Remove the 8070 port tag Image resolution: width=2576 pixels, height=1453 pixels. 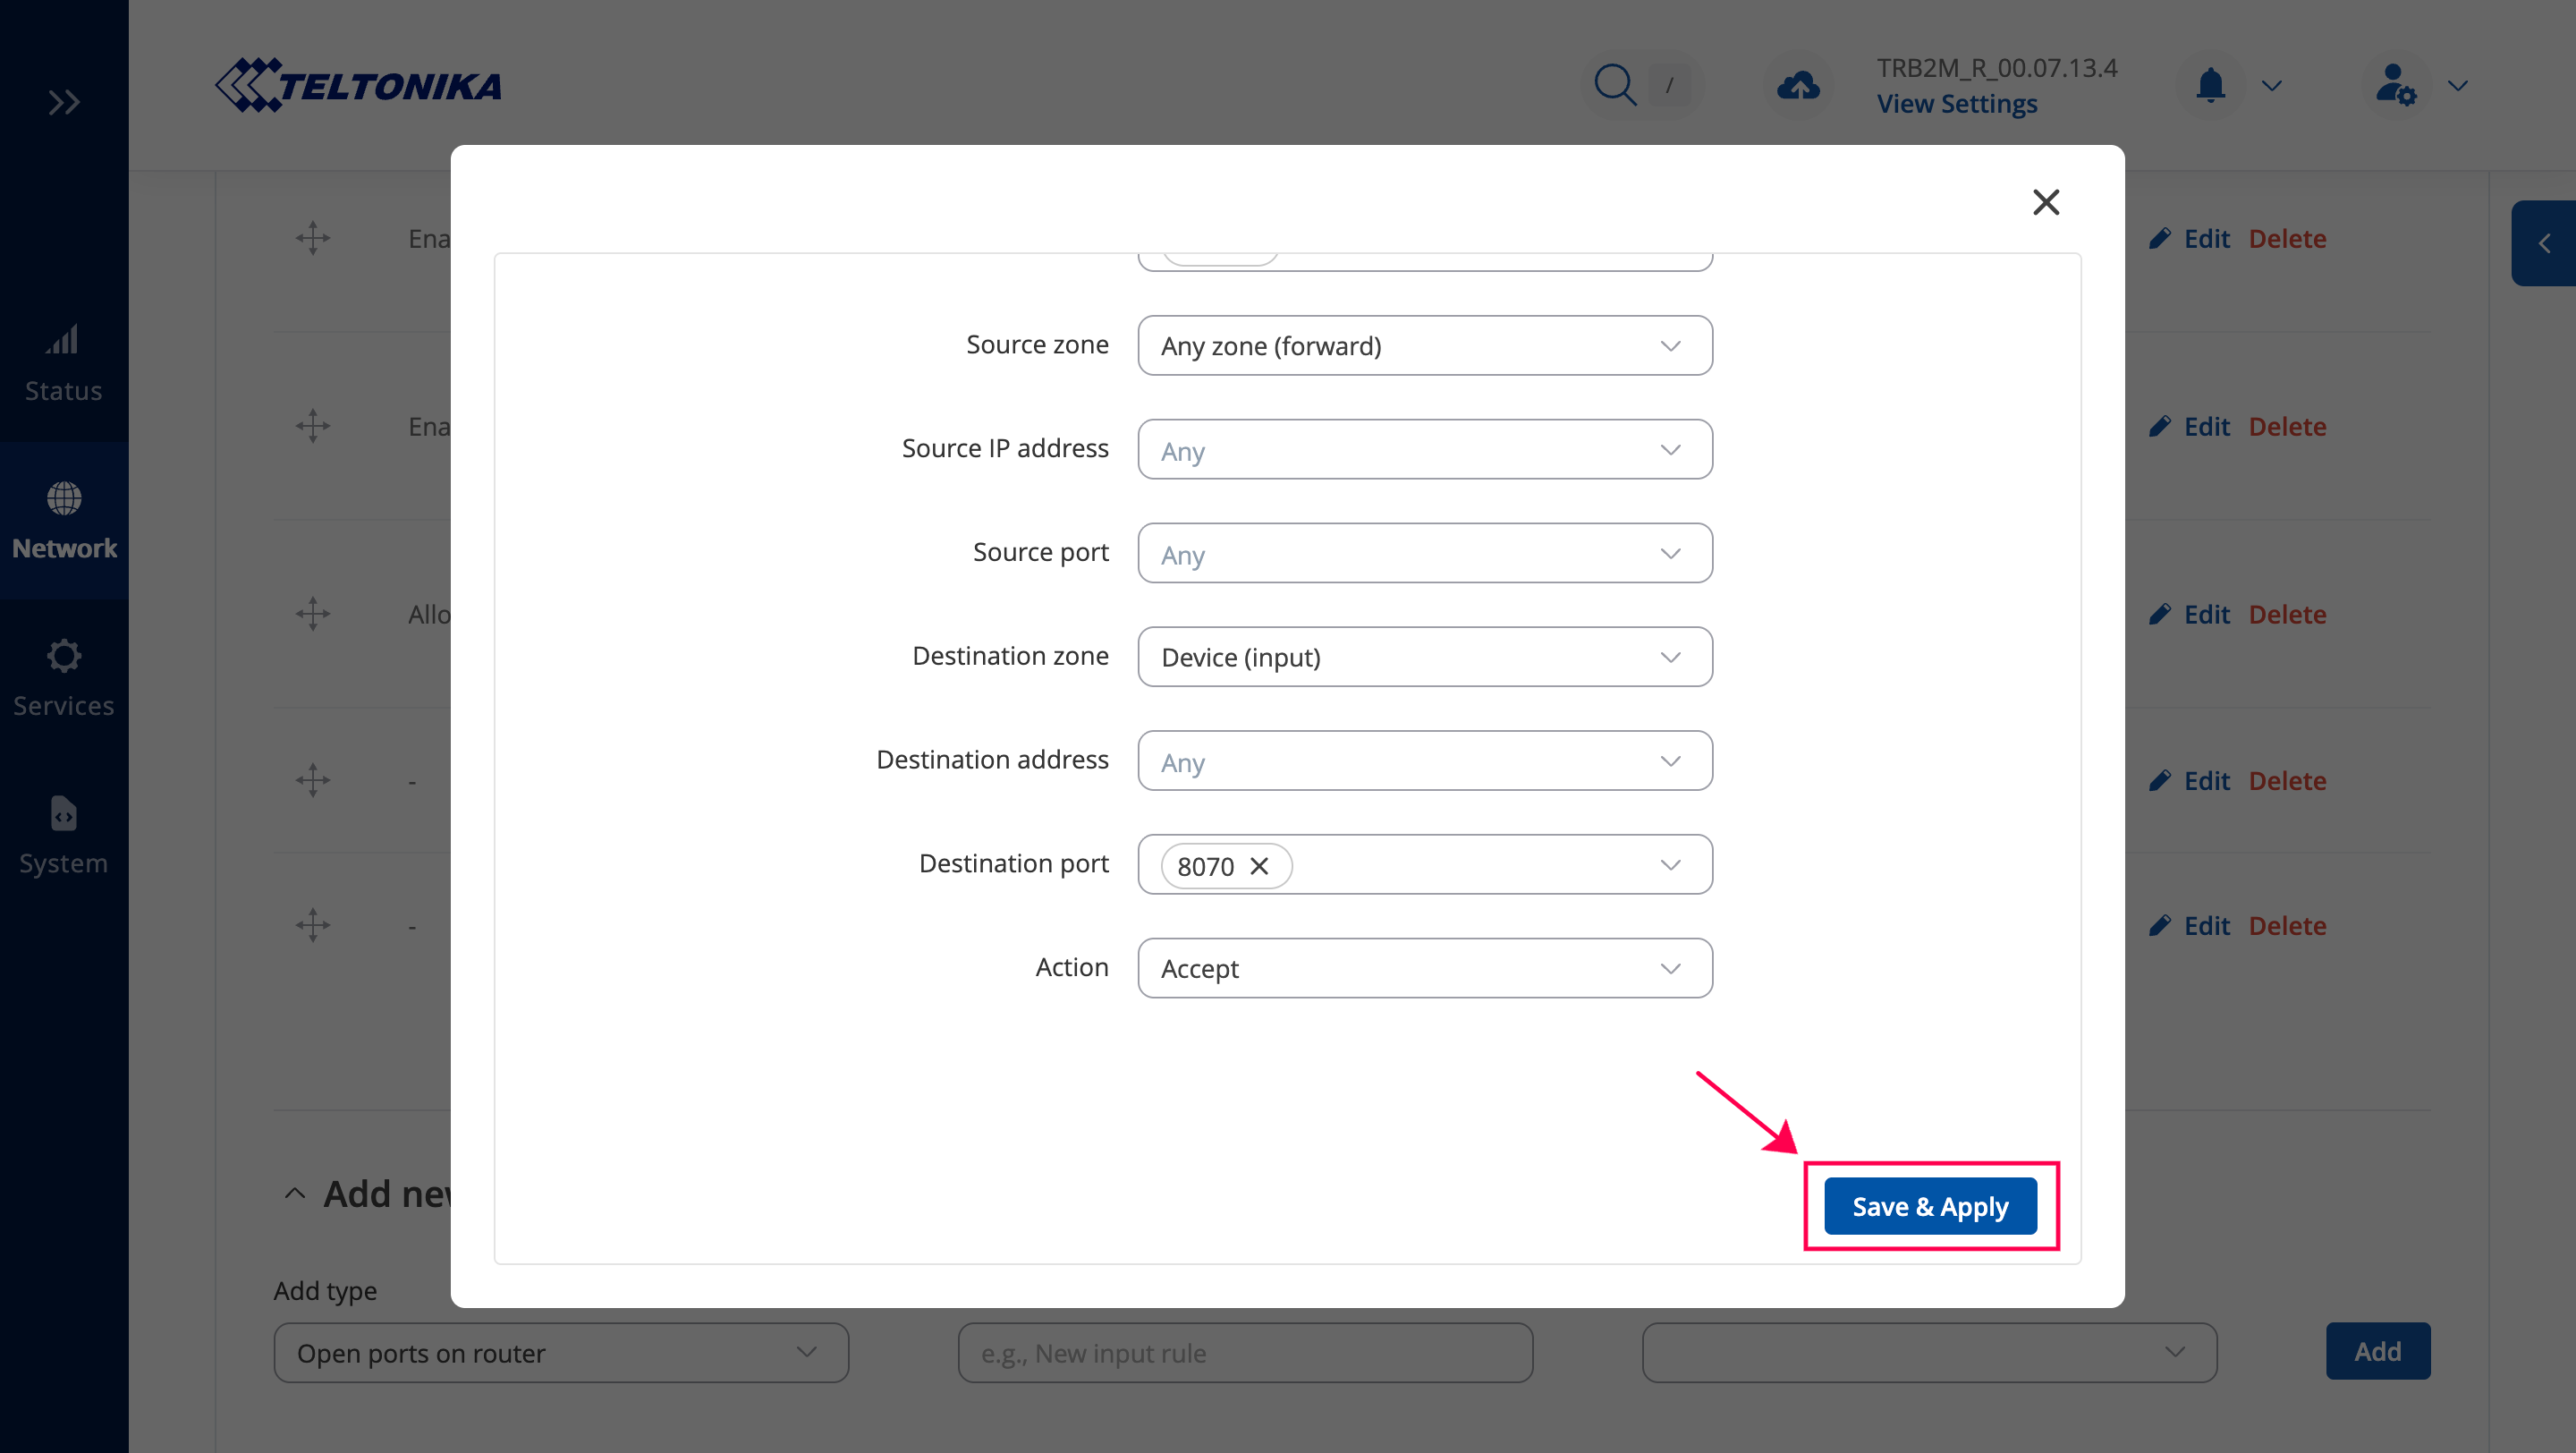(1259, 866)
